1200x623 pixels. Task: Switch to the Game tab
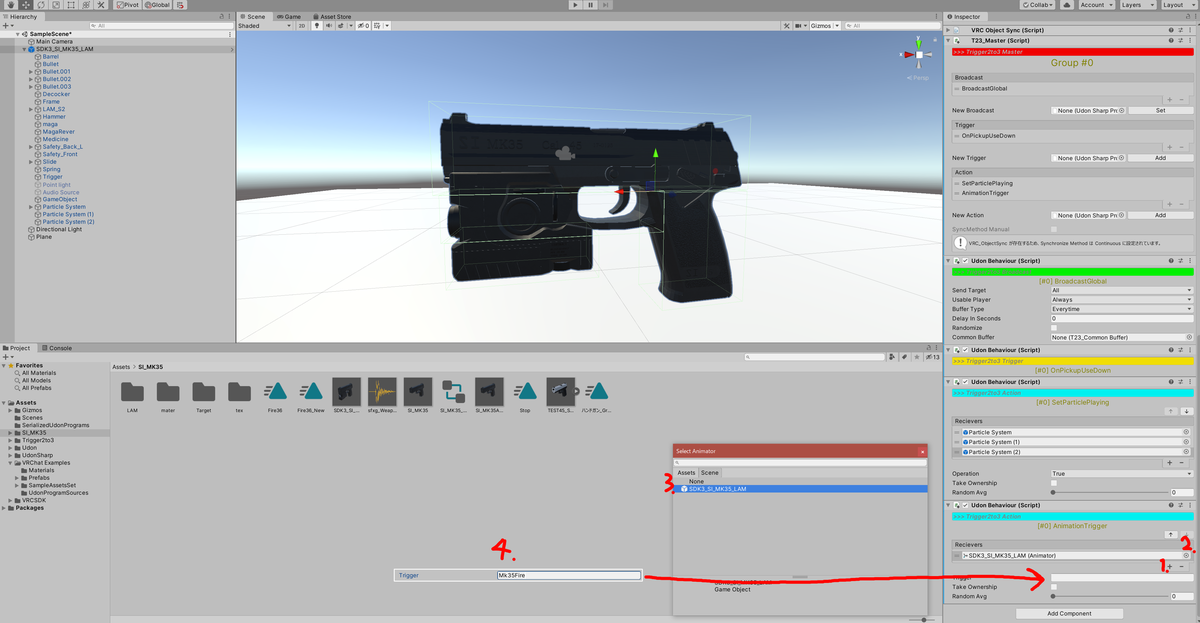pos(288,17)
